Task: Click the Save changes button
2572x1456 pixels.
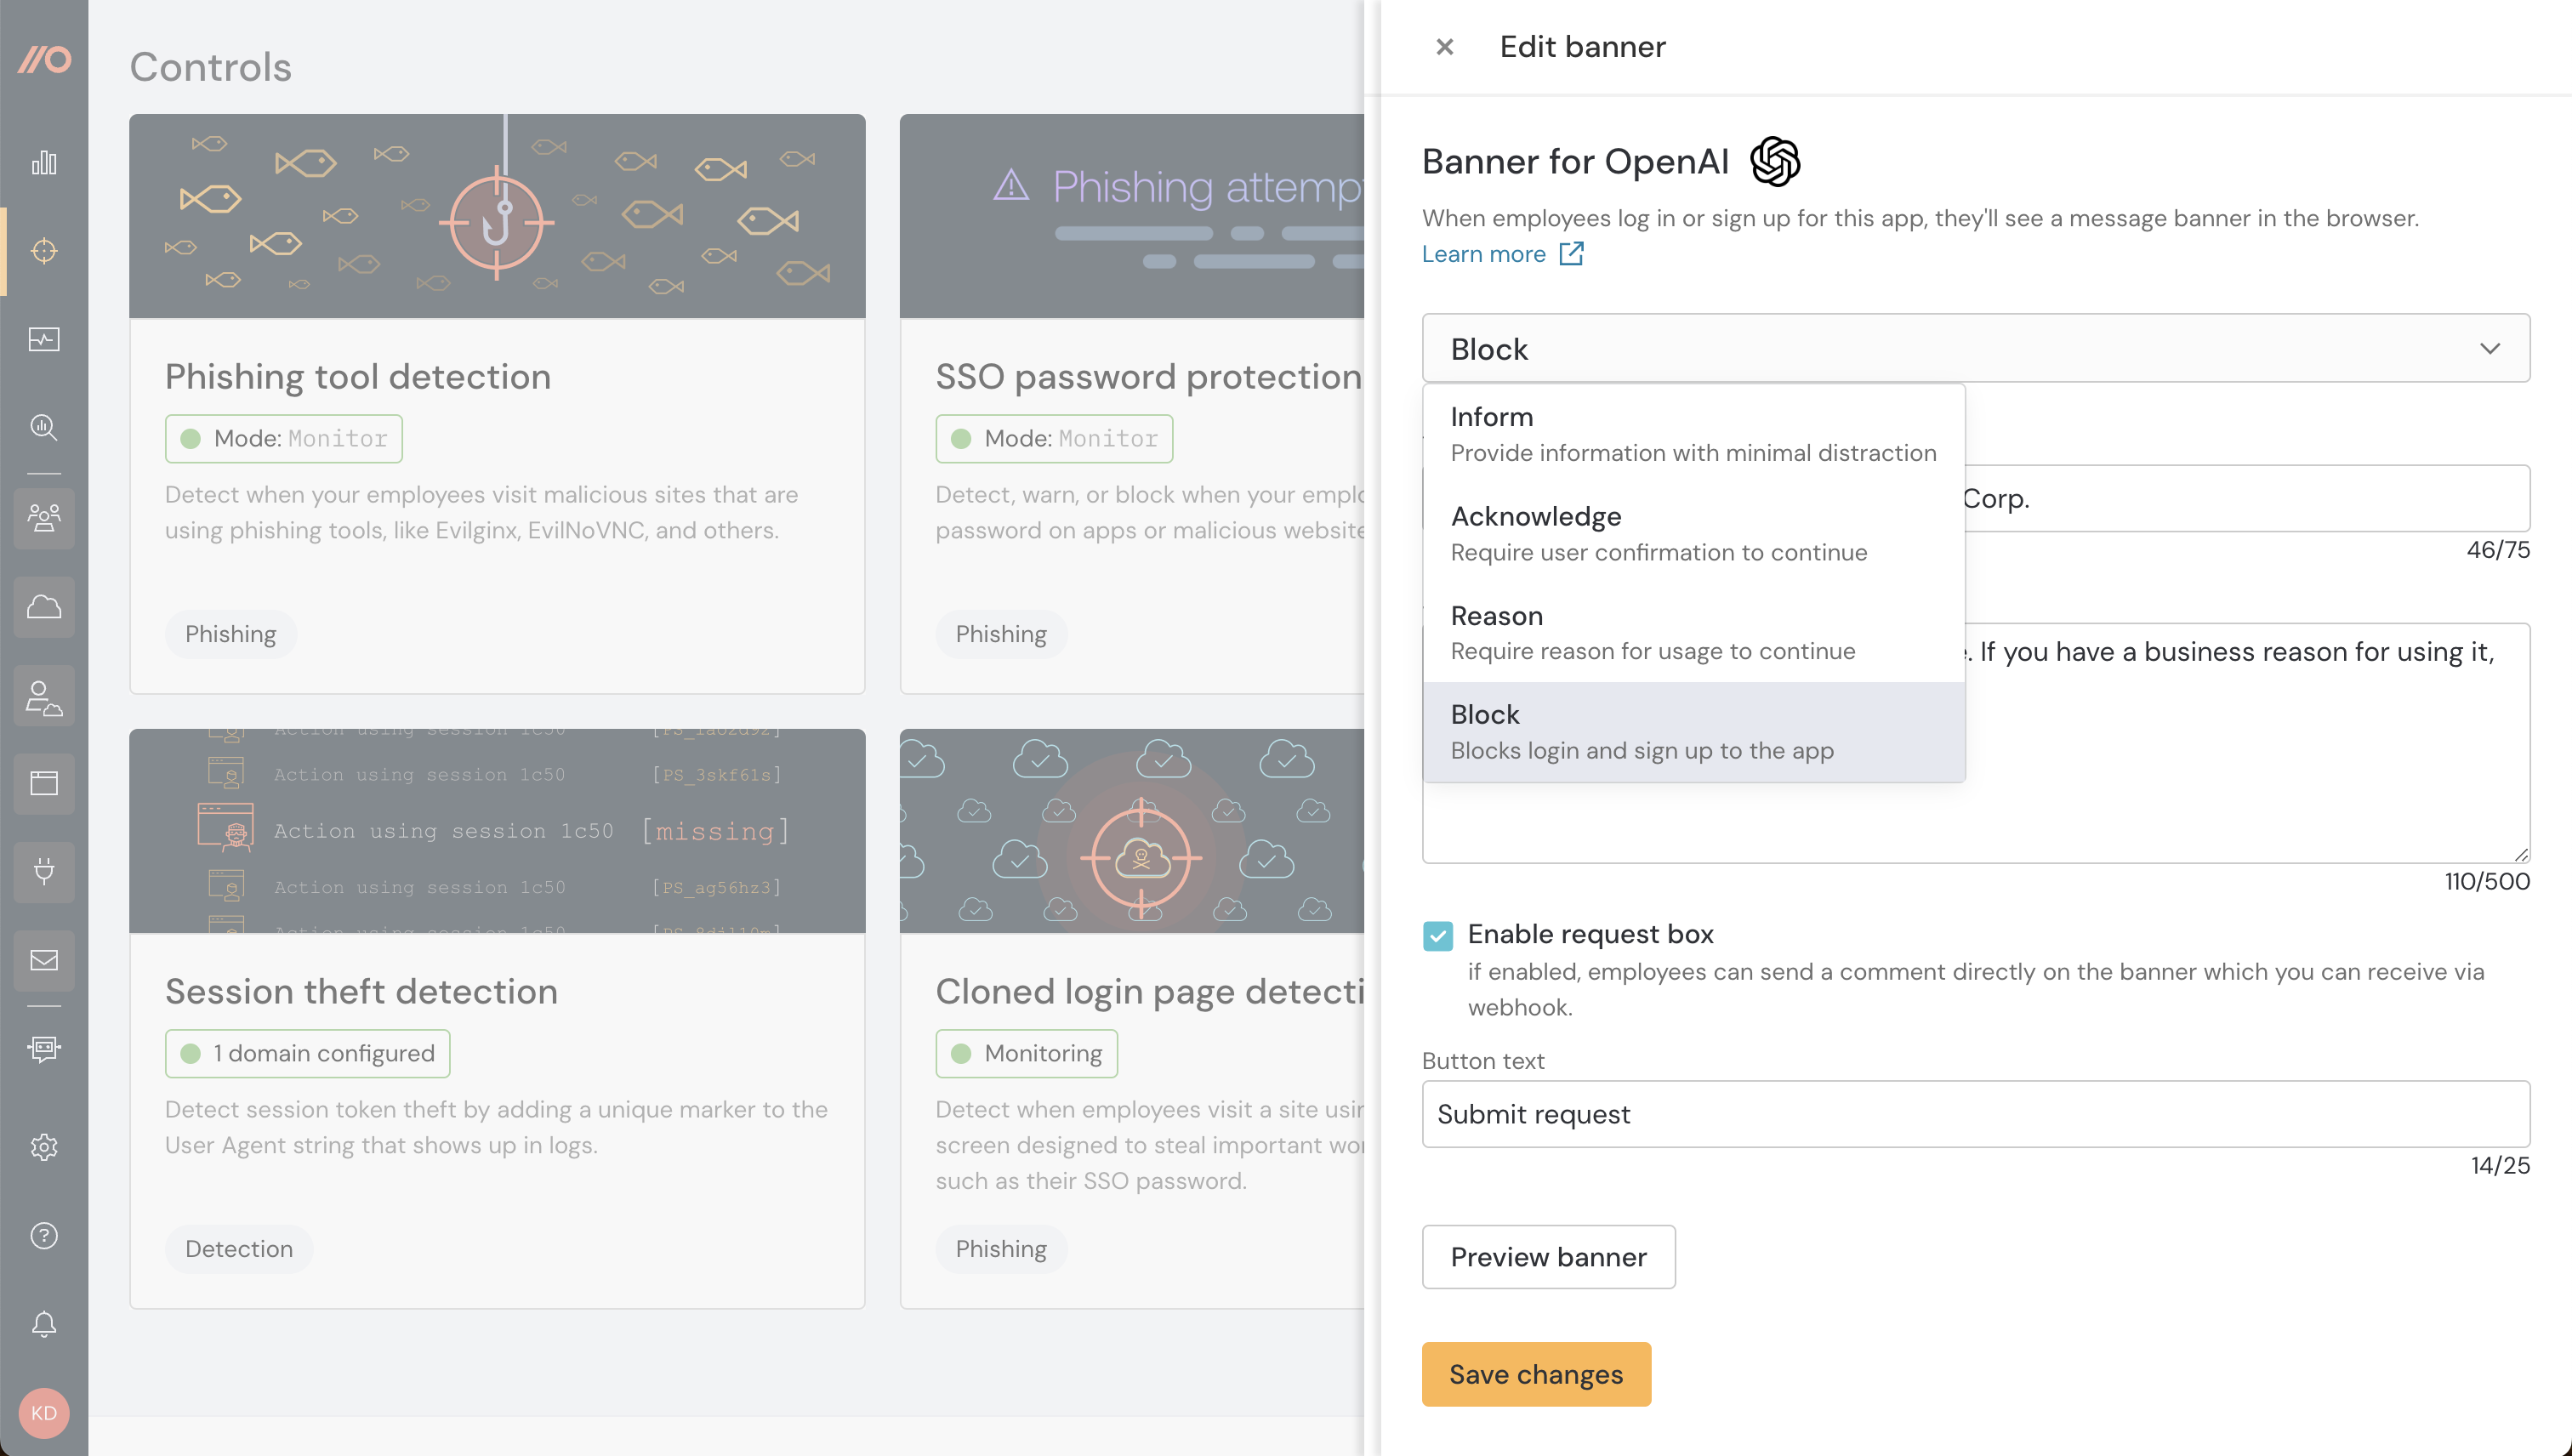Action: pos(1537,1373)
